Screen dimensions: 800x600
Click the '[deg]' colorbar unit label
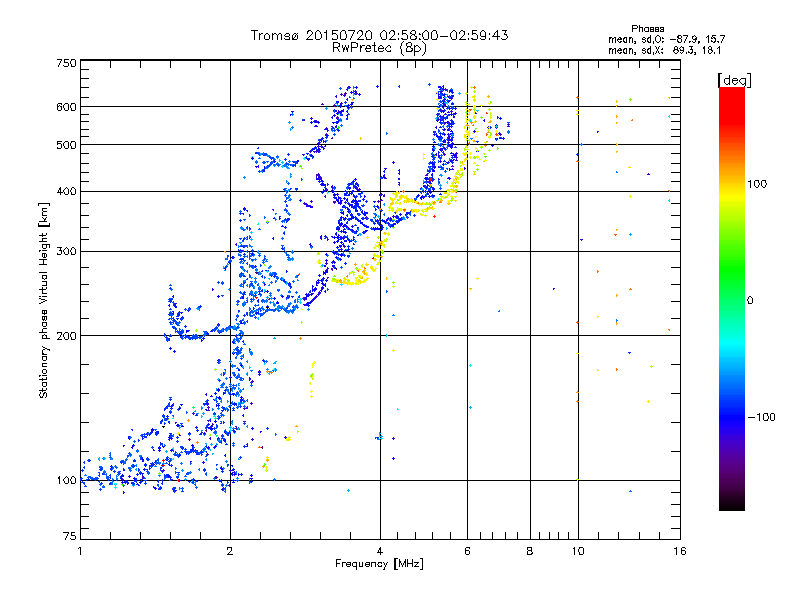[x=734, y=80]
